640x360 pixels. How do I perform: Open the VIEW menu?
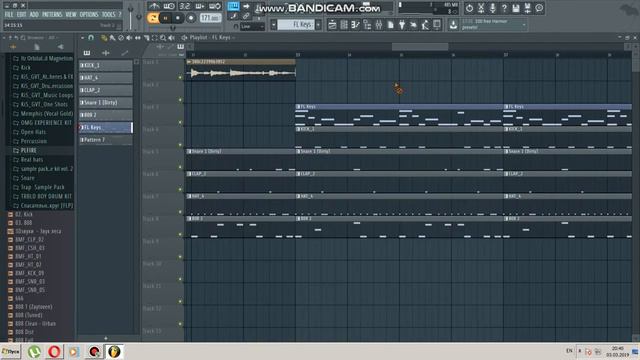(71, 14)
